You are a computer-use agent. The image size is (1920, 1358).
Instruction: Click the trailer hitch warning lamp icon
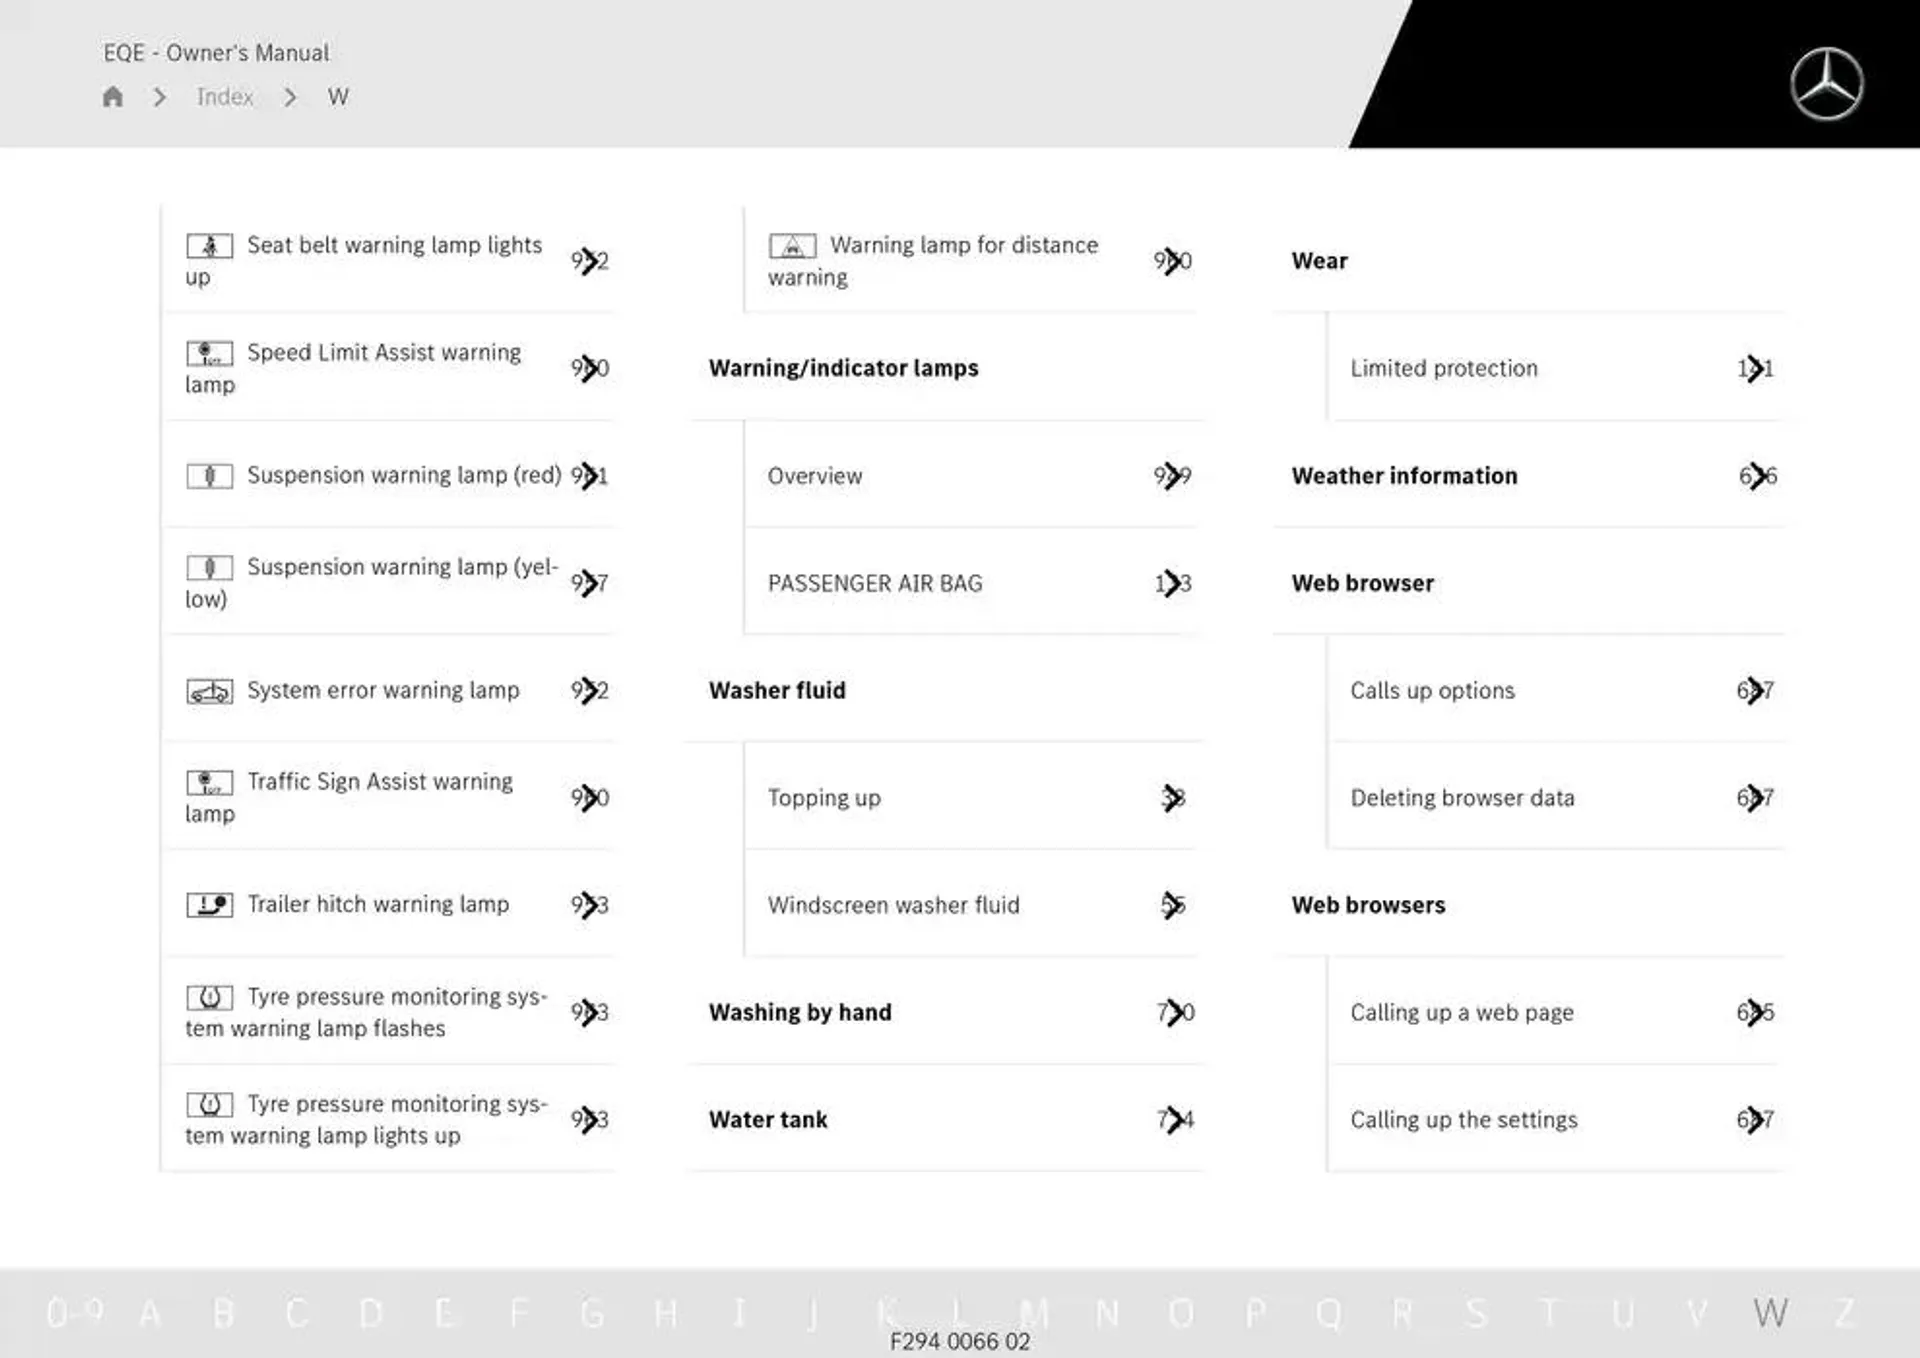(x=210, y=904)
